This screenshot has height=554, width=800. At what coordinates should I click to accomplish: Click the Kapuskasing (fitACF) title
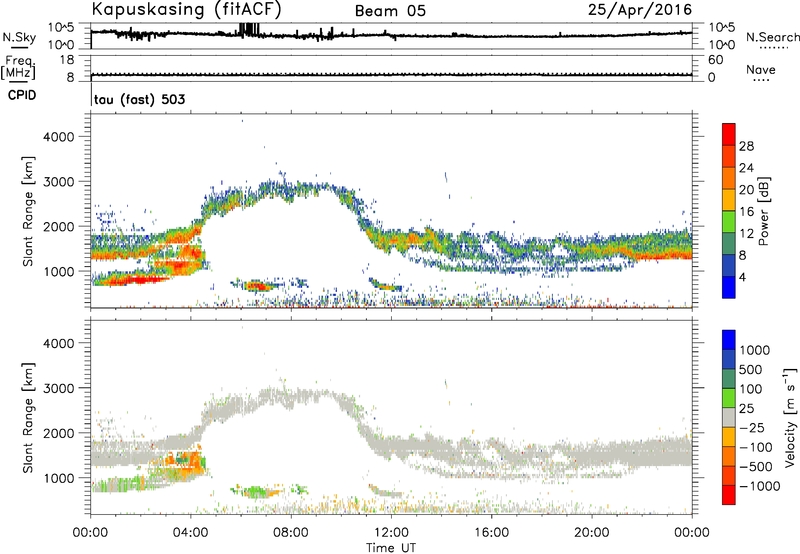pos(186,9)
